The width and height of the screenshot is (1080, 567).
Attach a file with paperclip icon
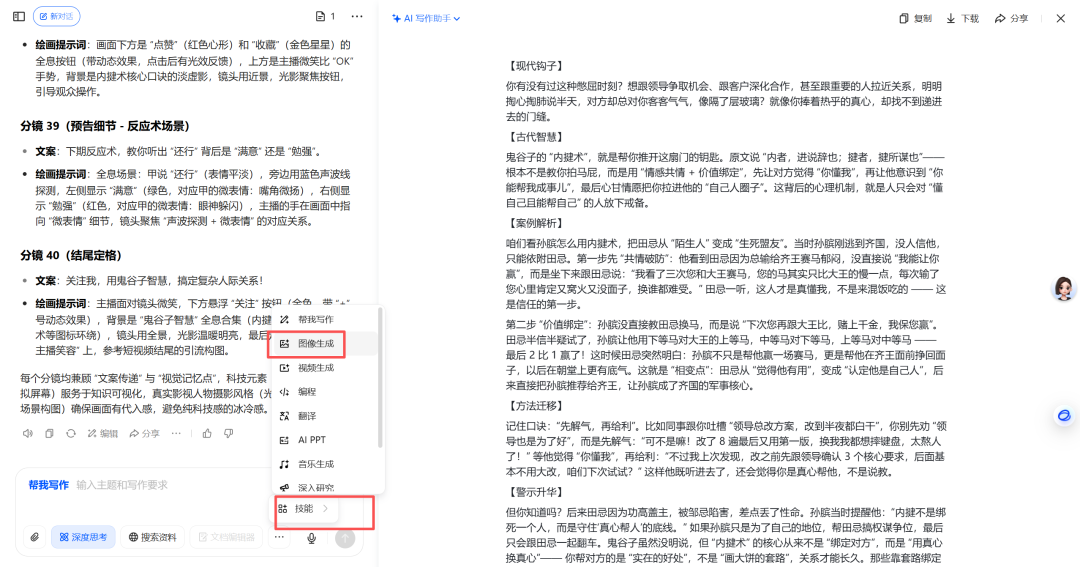tap(34, 537)
